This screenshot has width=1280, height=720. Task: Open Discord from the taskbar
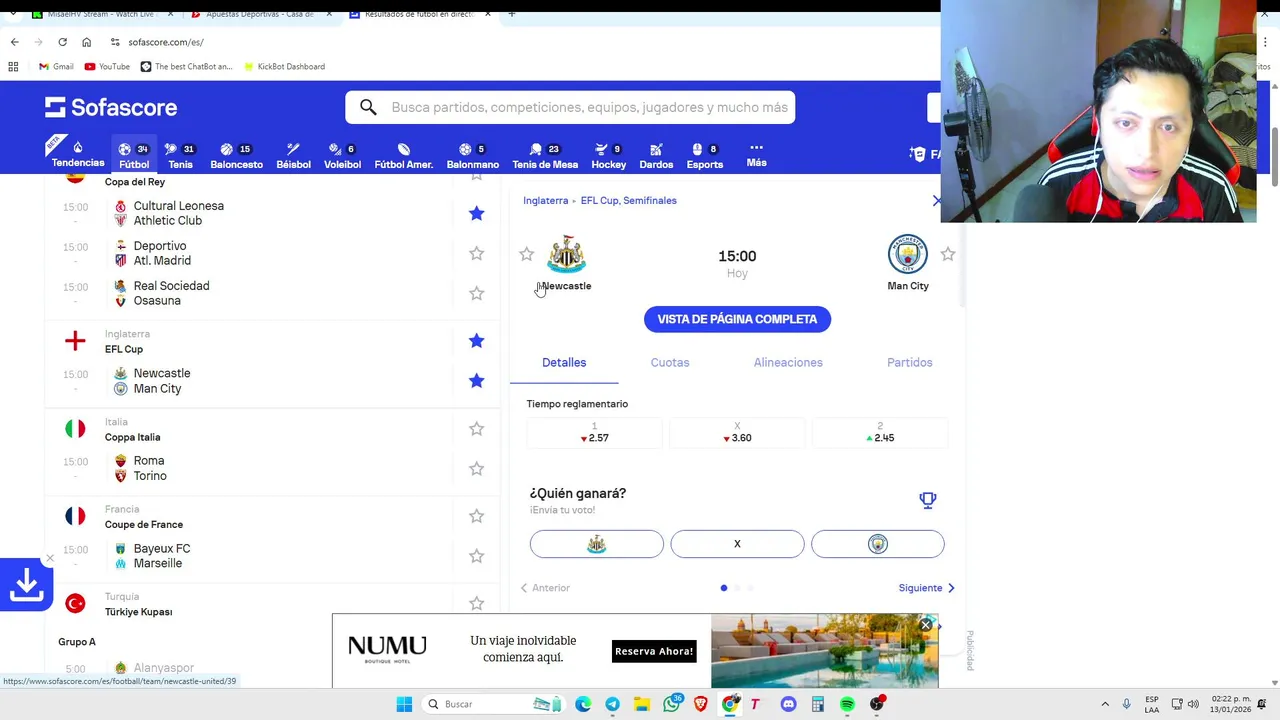[788, 704]
